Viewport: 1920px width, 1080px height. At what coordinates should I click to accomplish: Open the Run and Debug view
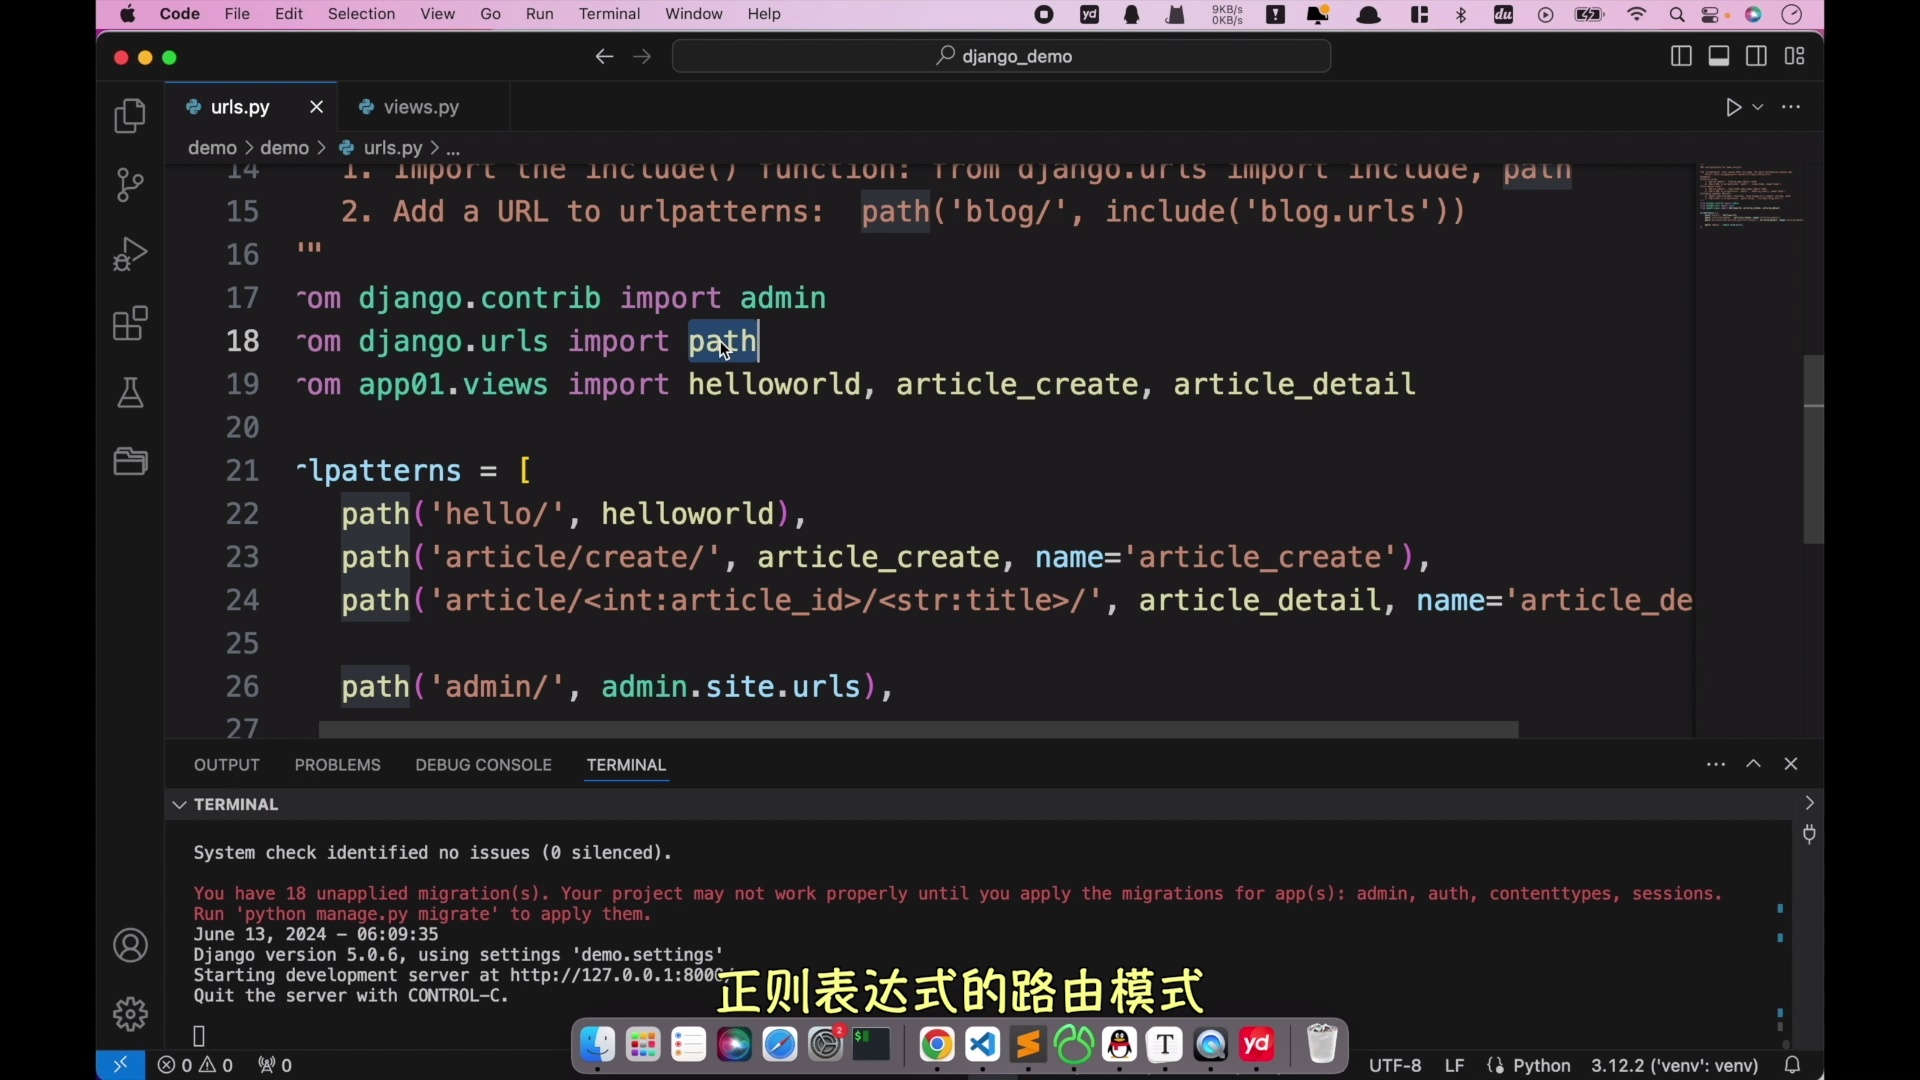(130, 253)
